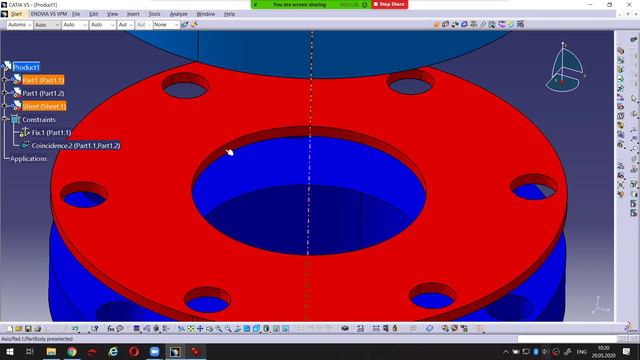This screenshot has height=360, width=640.
Task: Click the compass in viewport corner
Action: pyautogui.click(x=565, y=67)
